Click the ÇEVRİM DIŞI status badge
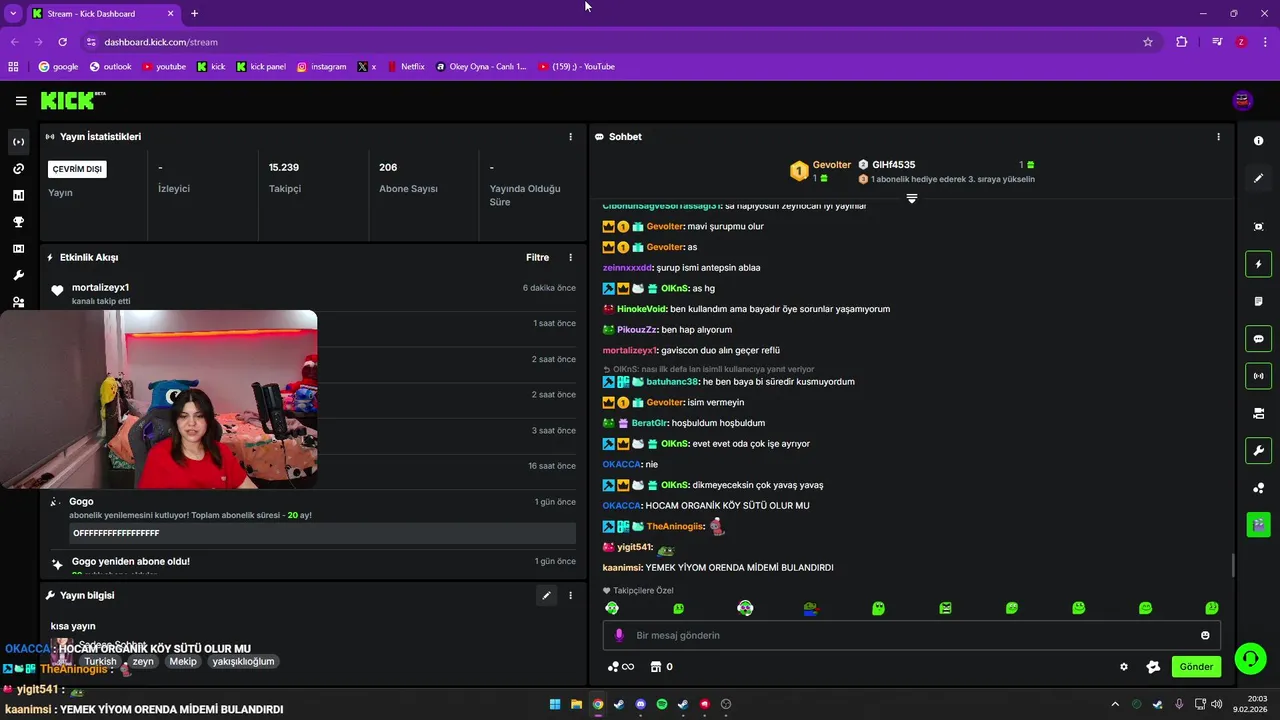Screen dimensions: 1280x720 pos(78,169)
